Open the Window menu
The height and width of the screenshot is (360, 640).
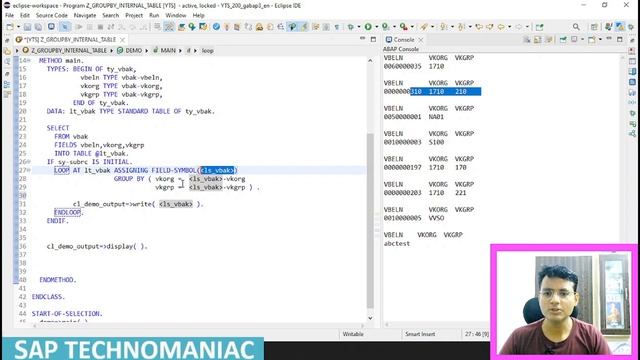[176, 15]
